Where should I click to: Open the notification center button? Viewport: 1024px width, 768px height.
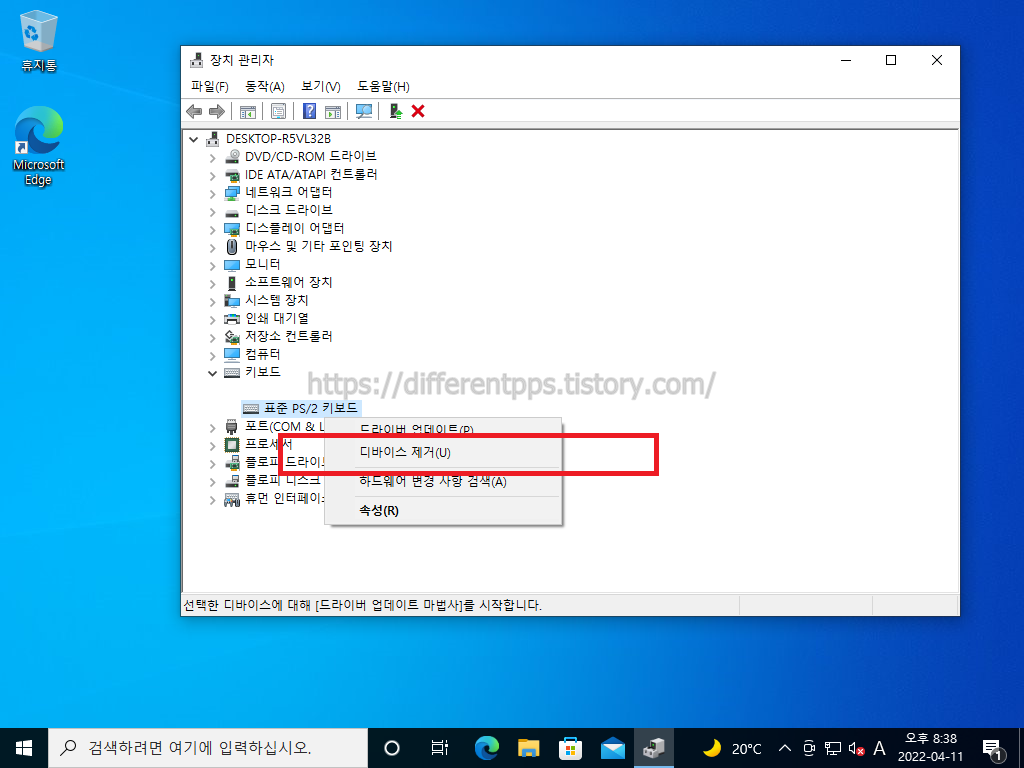point(992,748)
